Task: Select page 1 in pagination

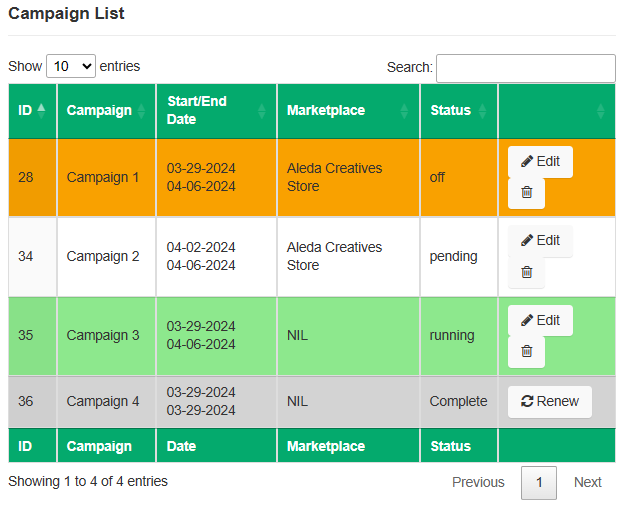Action: pos(539,482)
